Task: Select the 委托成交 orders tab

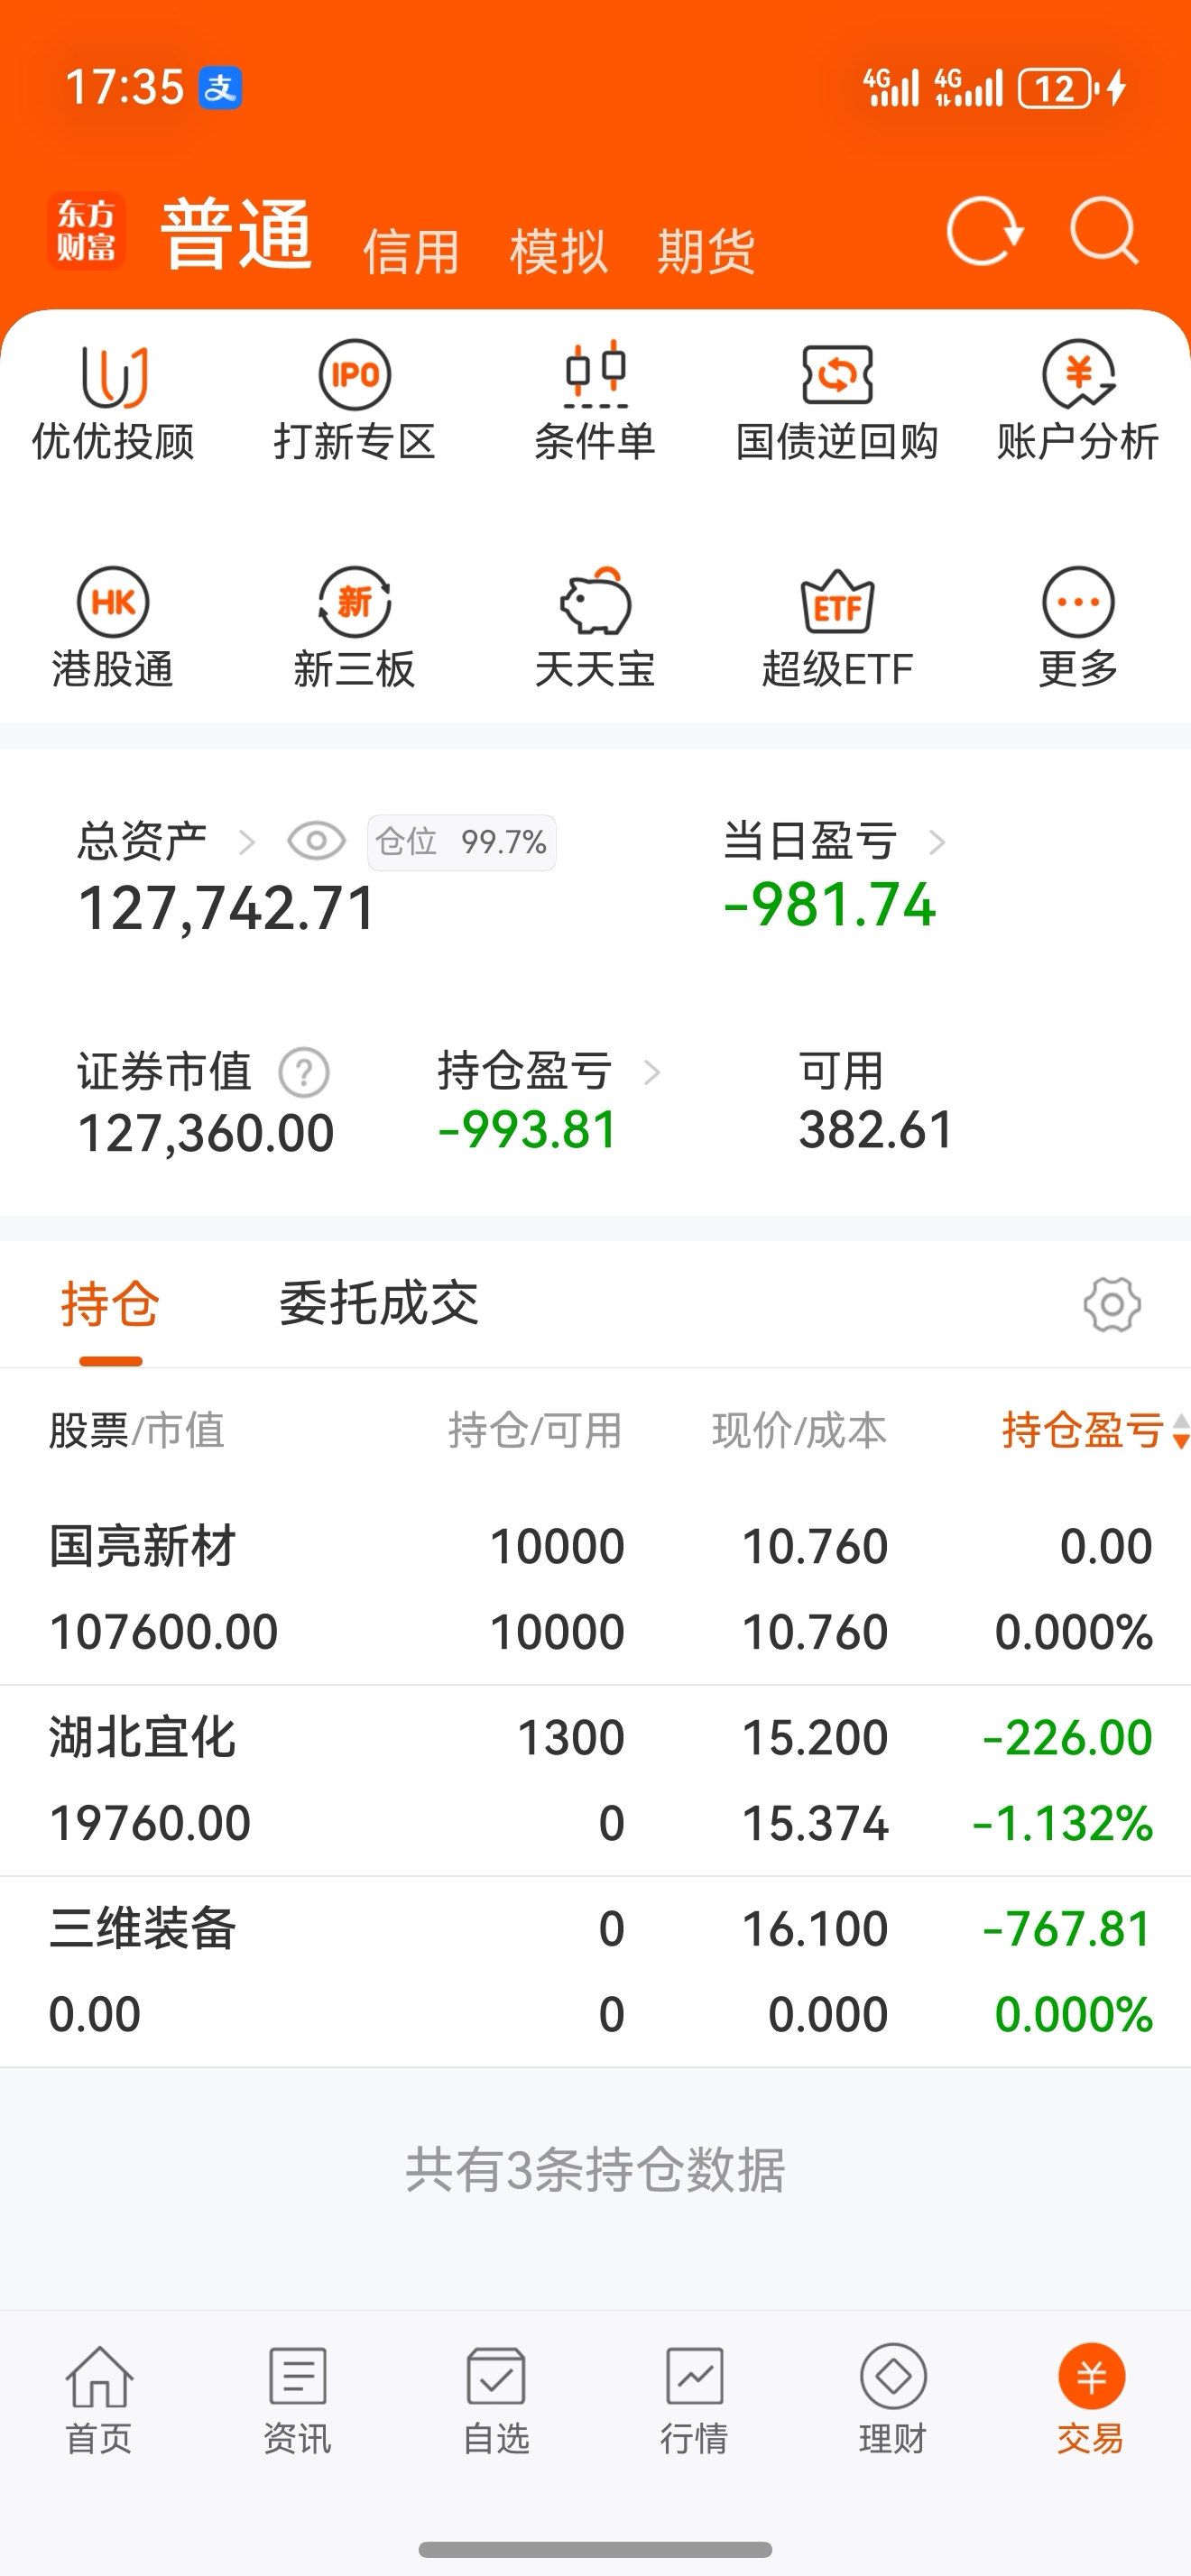Action: pos(379,1304)
